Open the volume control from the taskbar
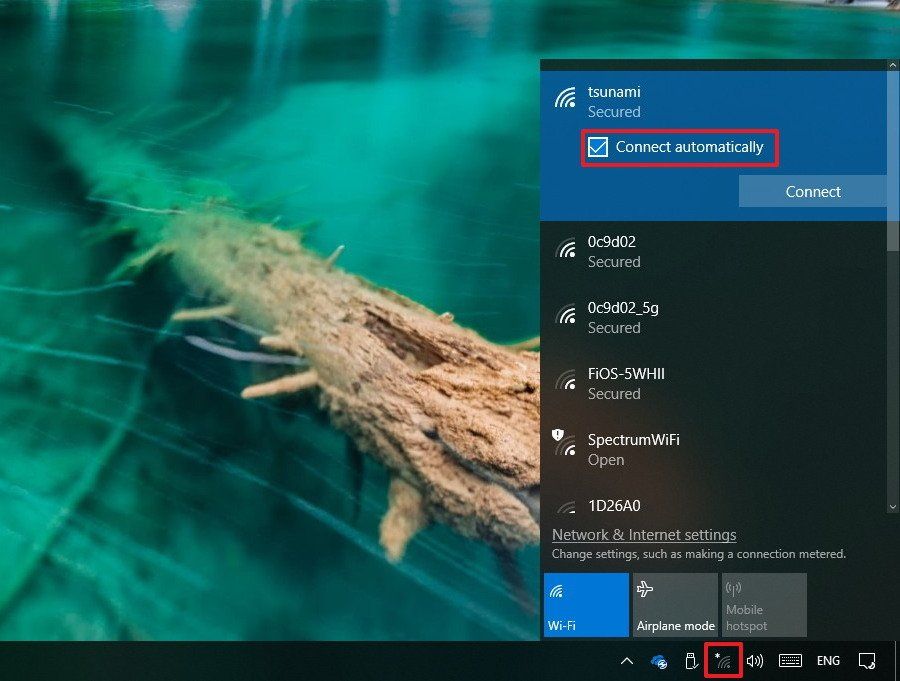Image resolution: width=900 pixels, height=681 pixels. [755, 660]
